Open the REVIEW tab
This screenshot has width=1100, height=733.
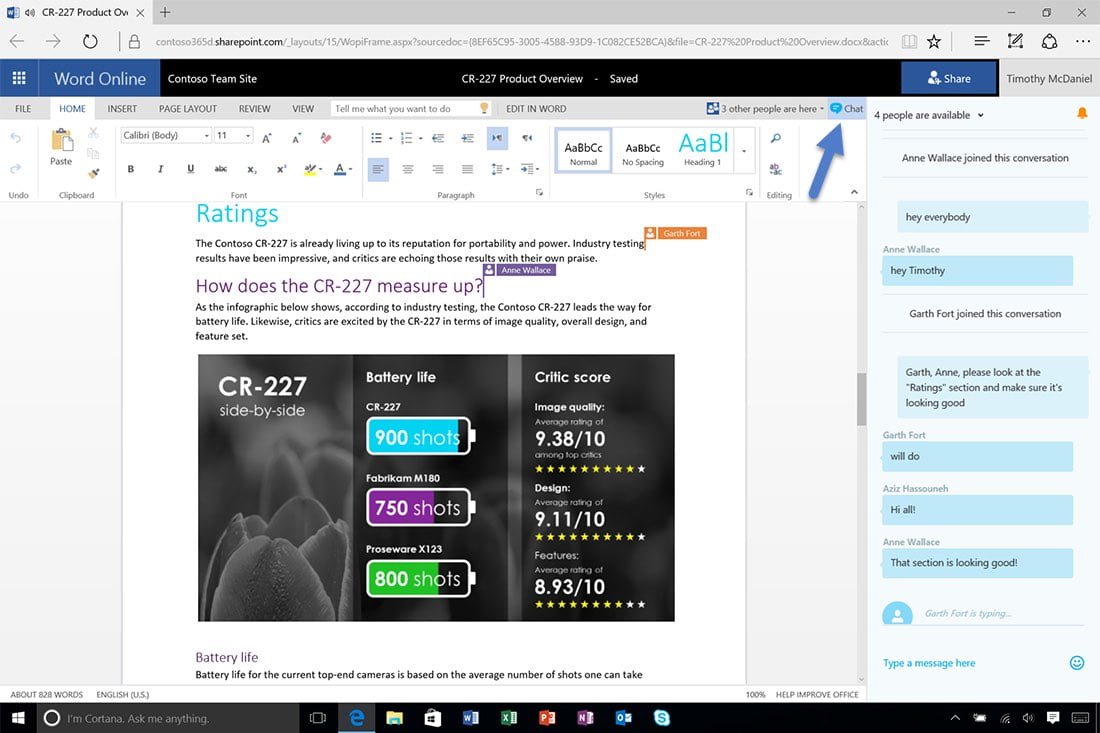(254, 108)
